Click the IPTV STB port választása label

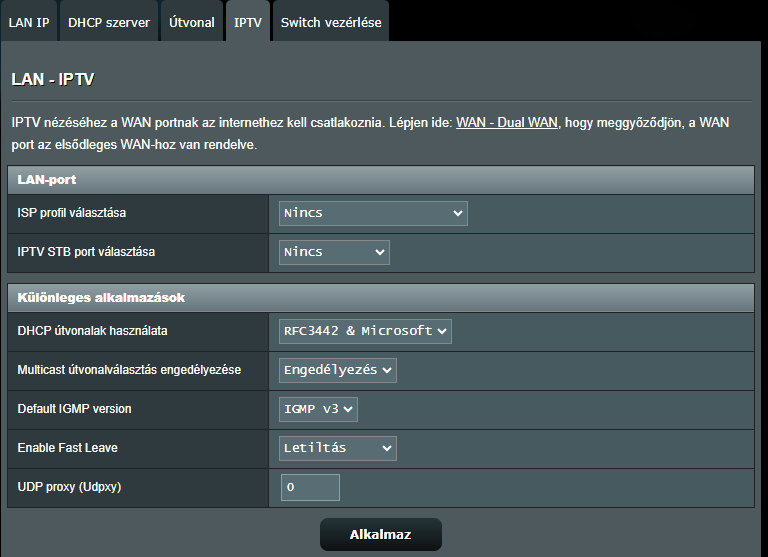(x=86, y=252)
